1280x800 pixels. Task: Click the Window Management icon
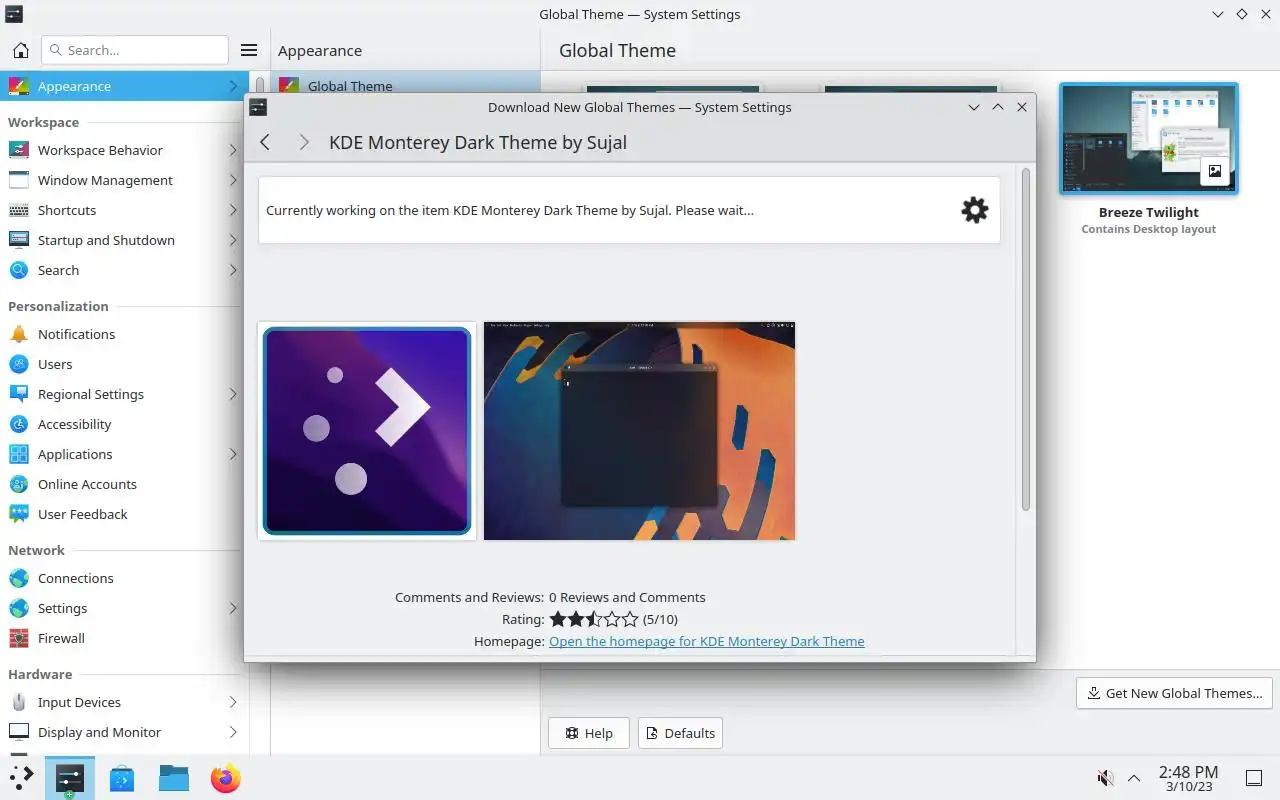19,180
